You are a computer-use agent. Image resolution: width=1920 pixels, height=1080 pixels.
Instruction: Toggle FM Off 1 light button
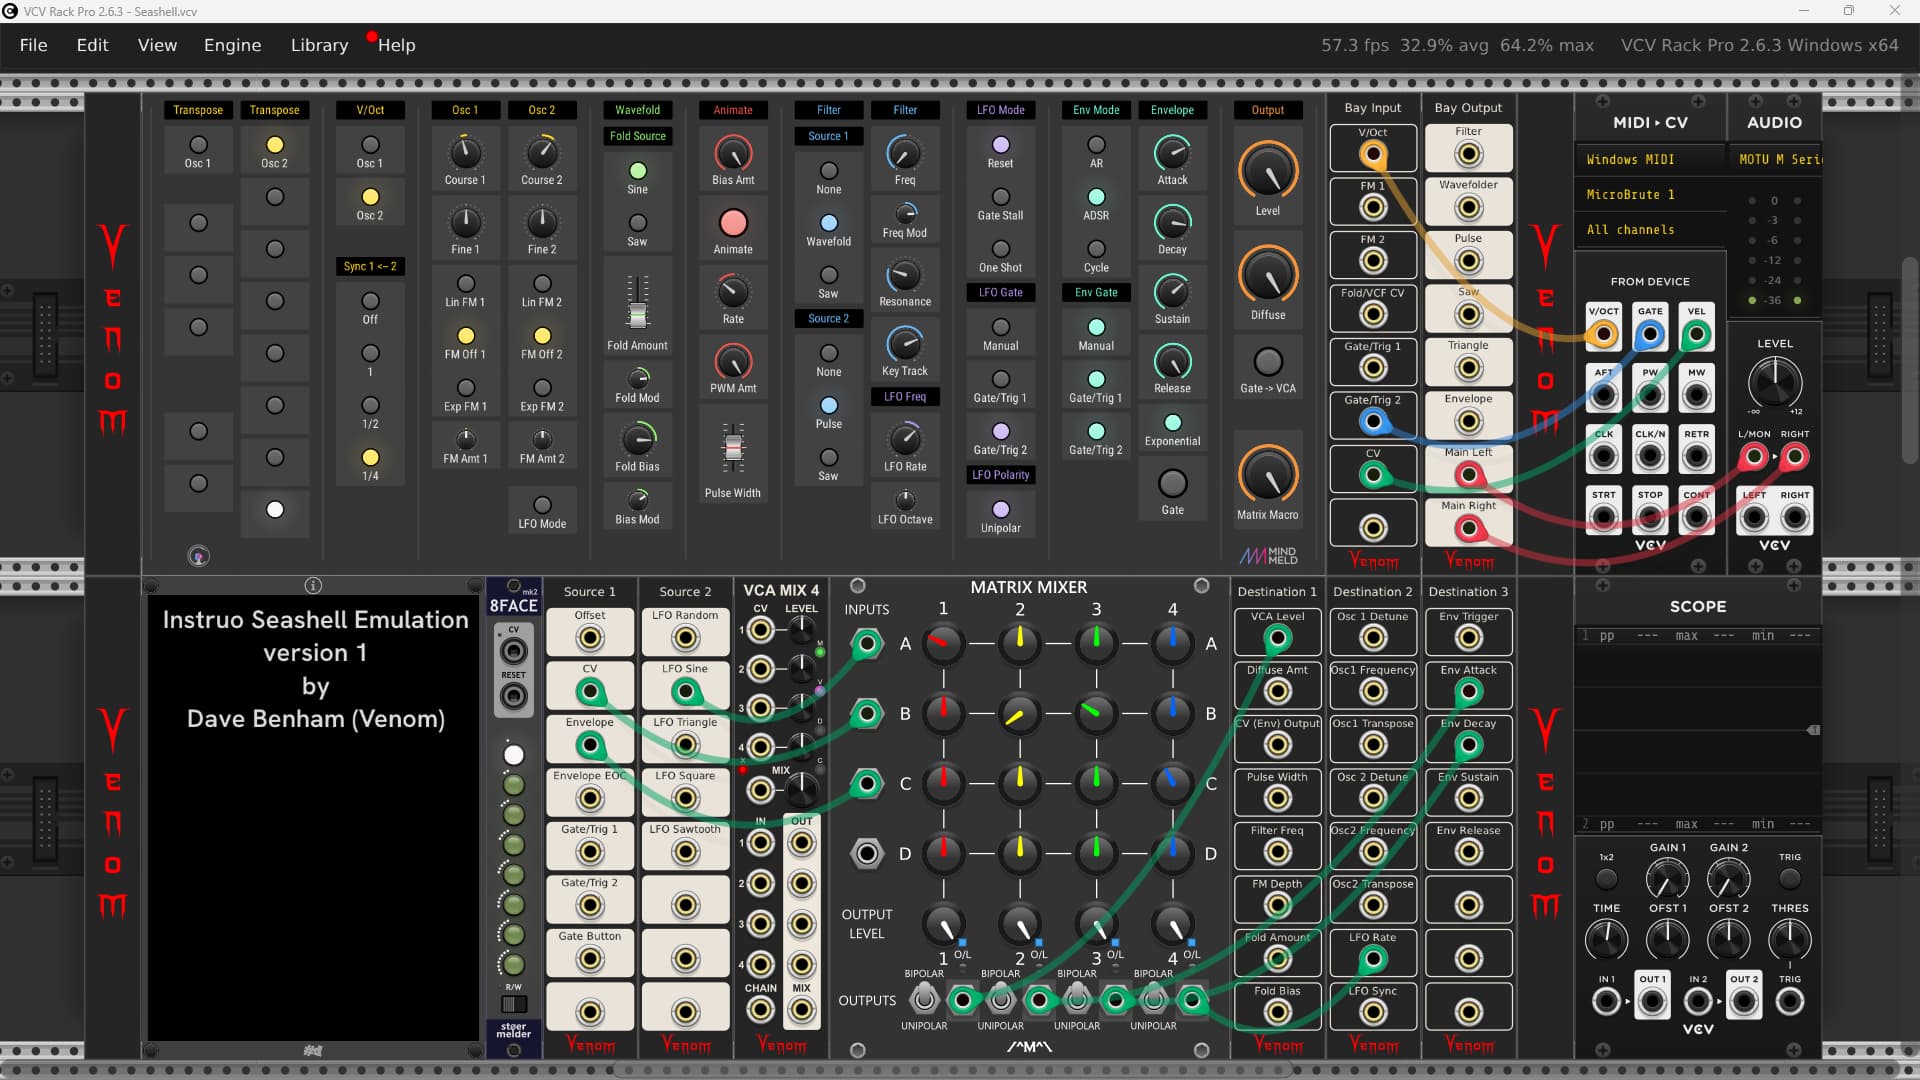tap(465, 336)
